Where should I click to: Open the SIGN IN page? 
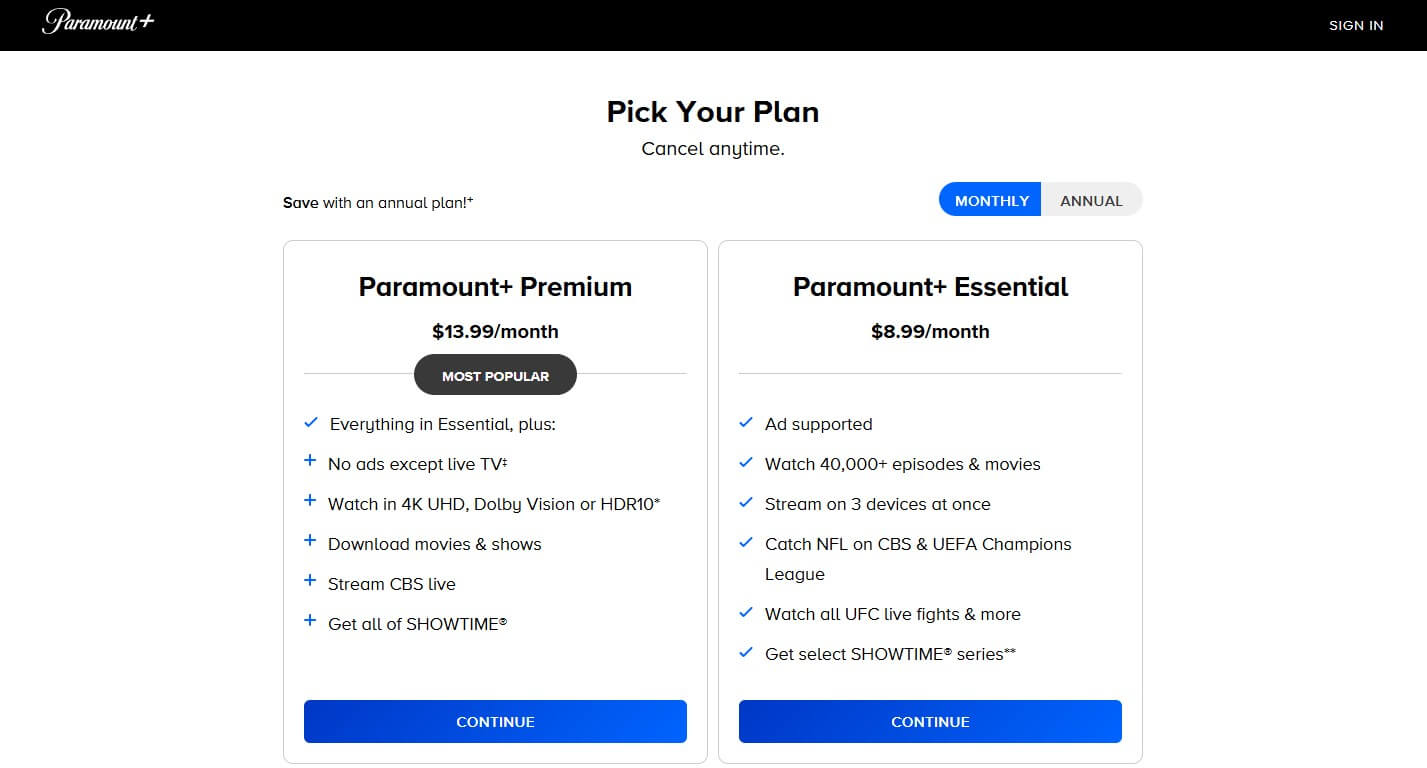(1356, 25)
